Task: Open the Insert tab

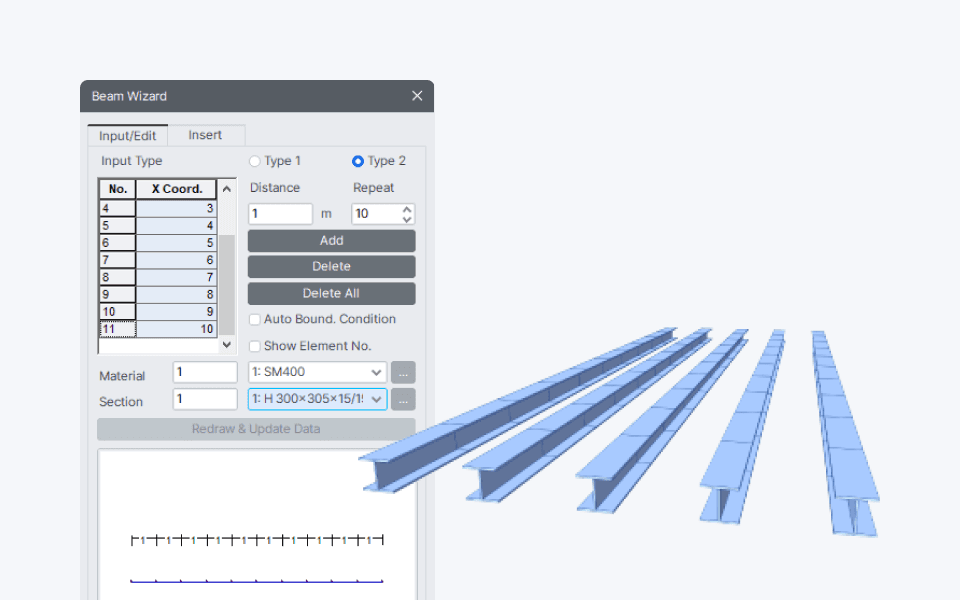Action: point(205,135)
